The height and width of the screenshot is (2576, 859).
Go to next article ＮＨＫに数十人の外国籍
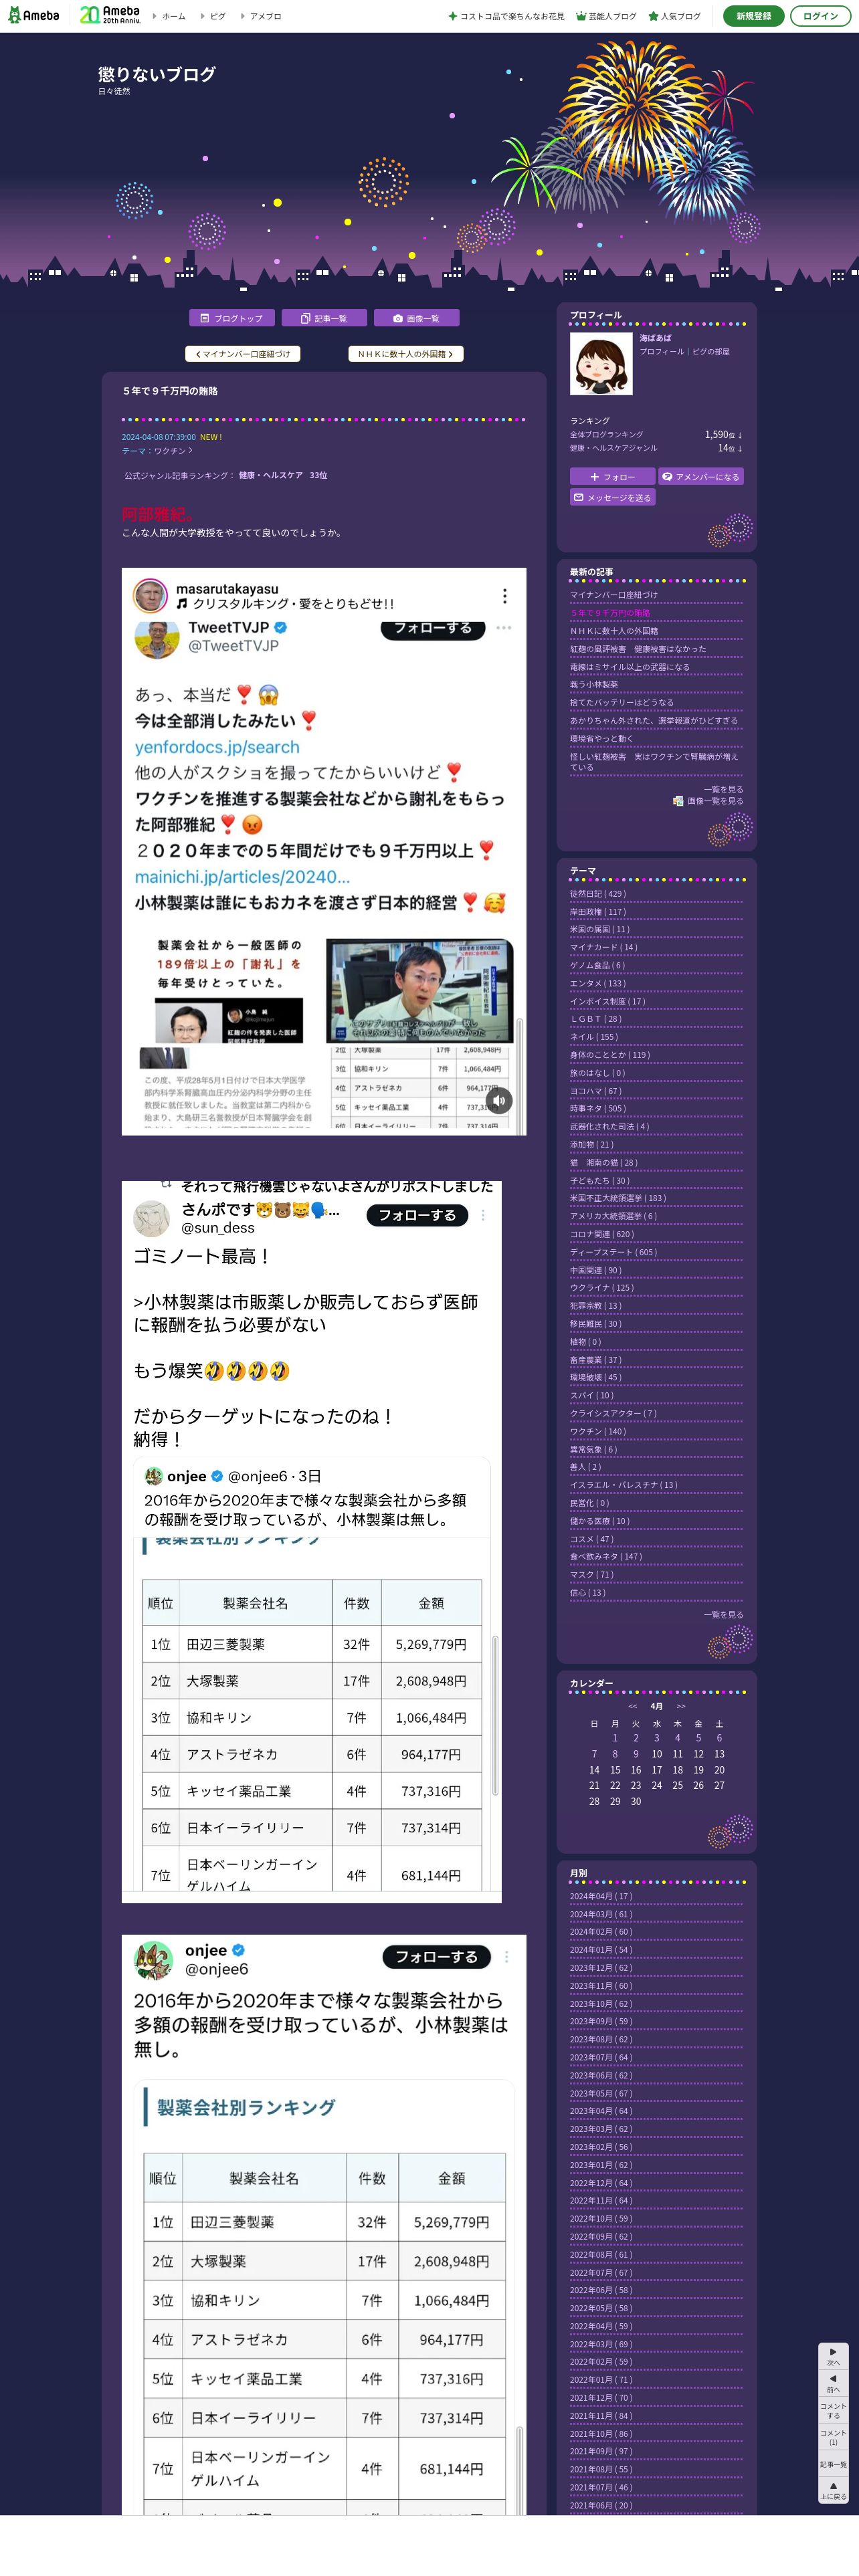click(x=406, y=354)
